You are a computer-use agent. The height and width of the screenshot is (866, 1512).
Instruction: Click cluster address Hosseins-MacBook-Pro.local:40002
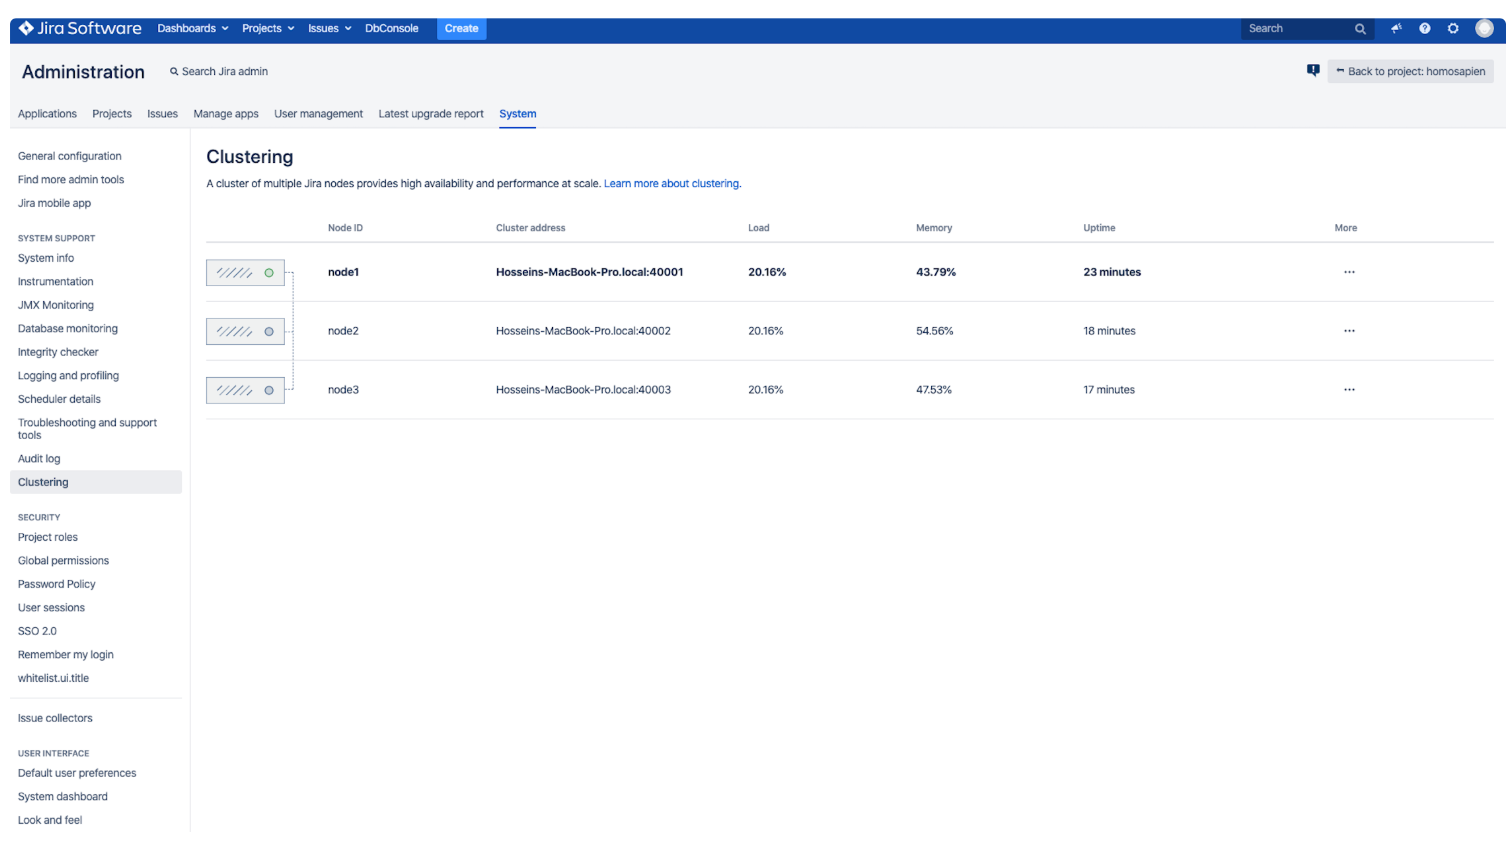pos(583,331)
